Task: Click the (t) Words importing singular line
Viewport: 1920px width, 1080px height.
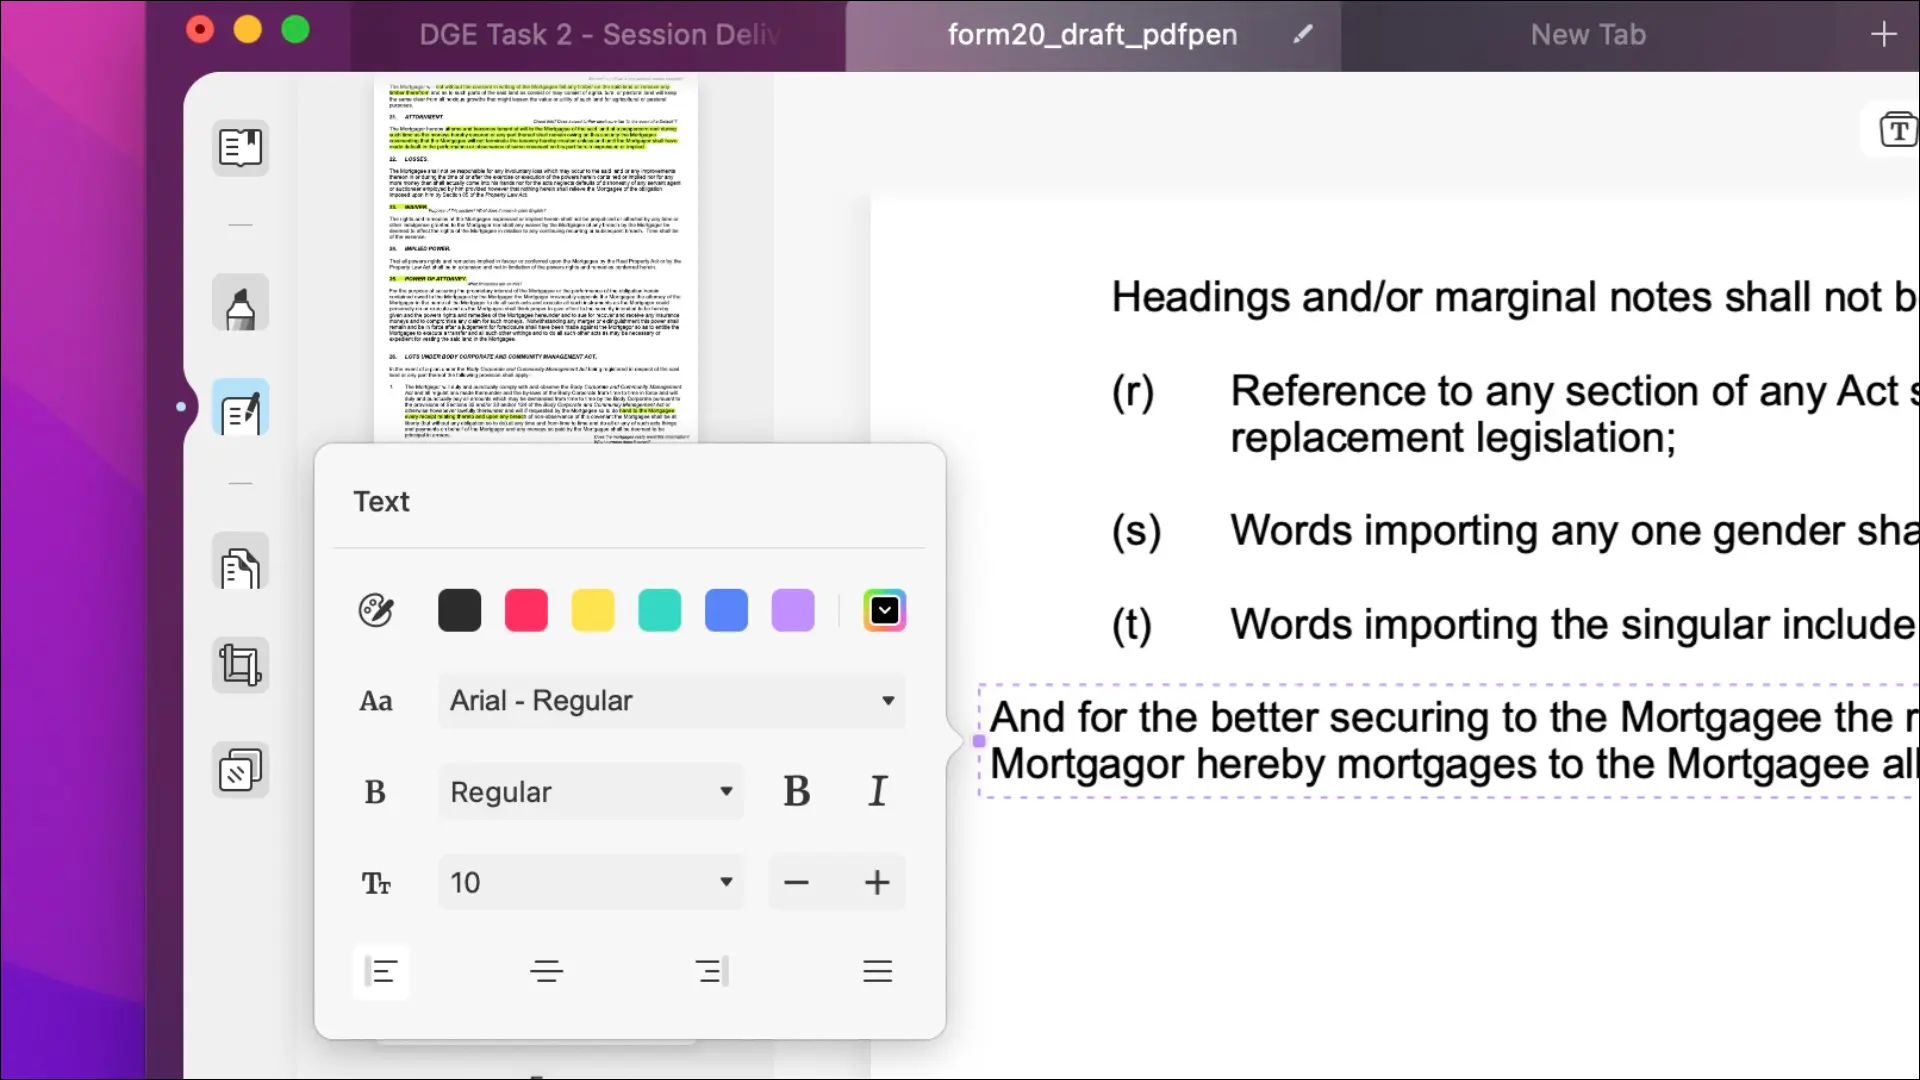Action: 1515,625
